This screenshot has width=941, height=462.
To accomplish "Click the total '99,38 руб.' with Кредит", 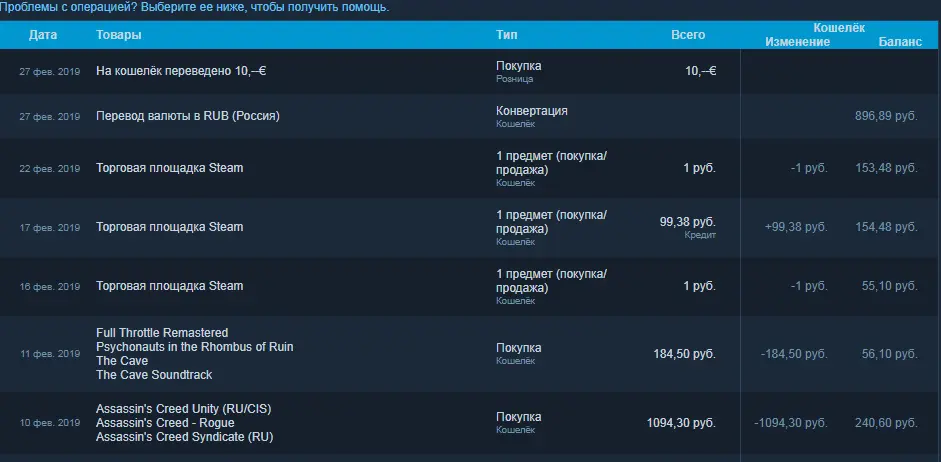I will tap(688, 222).
